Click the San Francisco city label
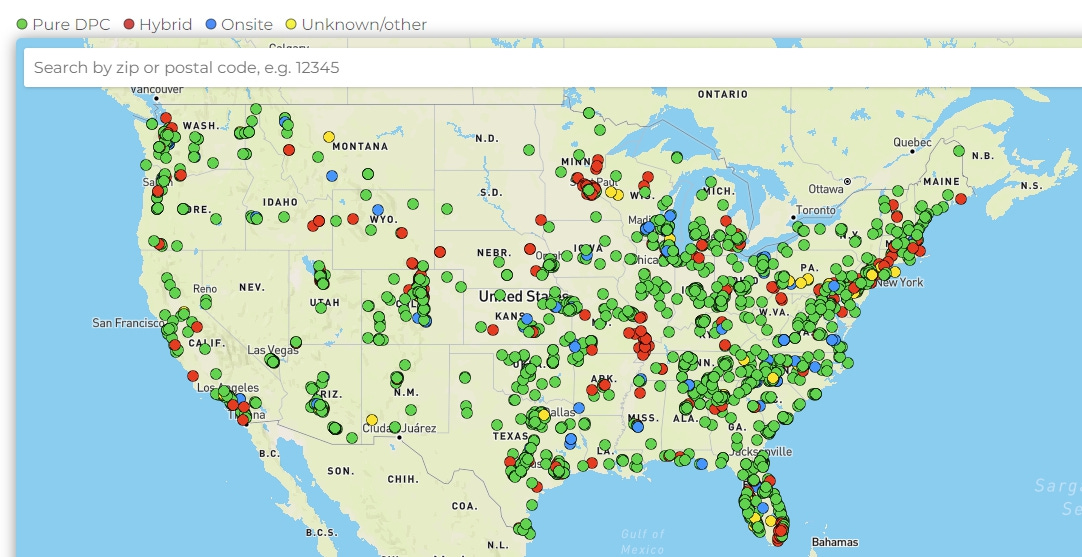 [129, 323]
